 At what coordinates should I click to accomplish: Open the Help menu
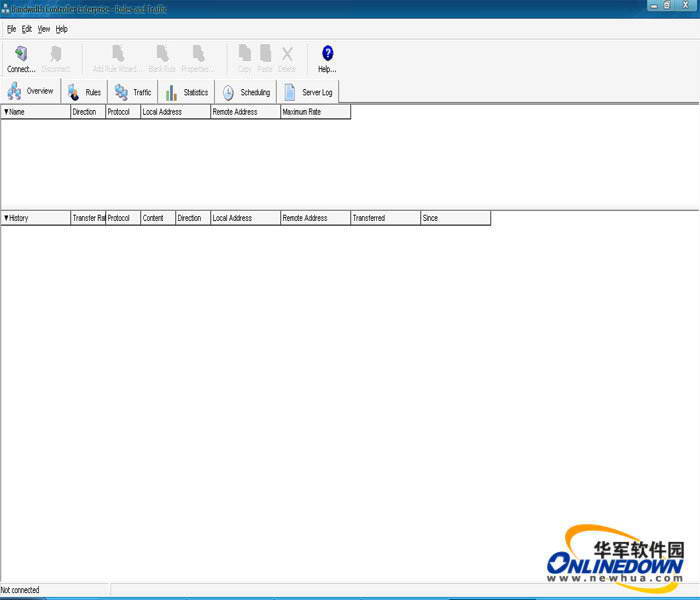coord(62,29)
